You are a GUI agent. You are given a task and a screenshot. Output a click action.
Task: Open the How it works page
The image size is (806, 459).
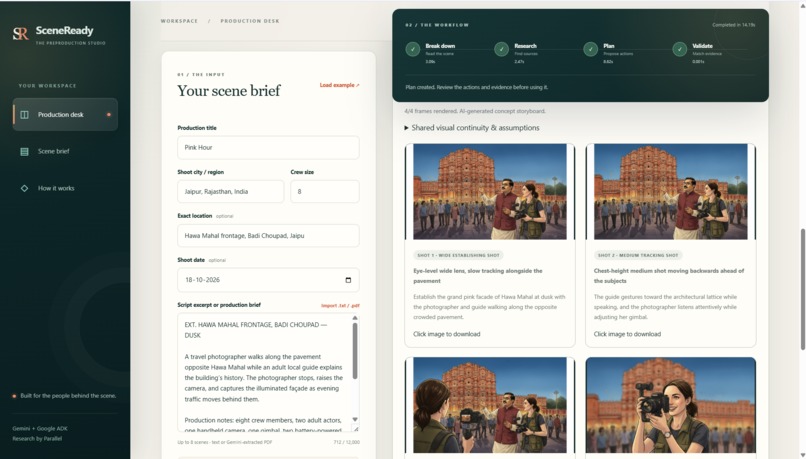click(56, 189)
